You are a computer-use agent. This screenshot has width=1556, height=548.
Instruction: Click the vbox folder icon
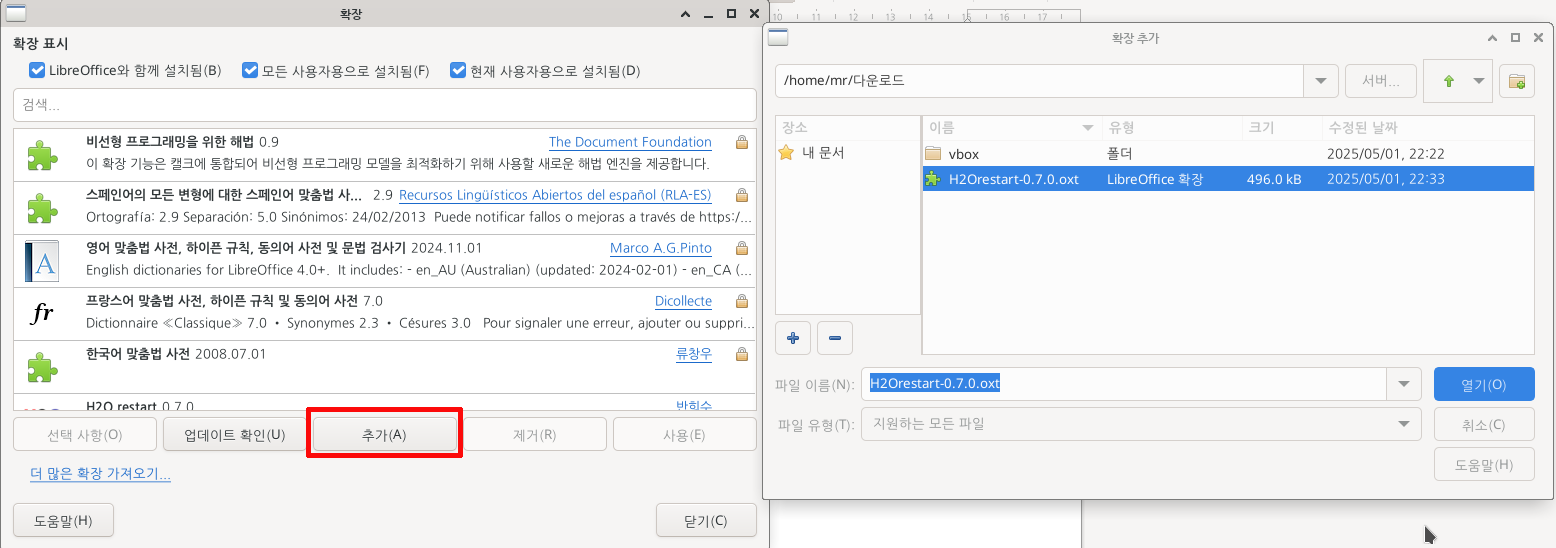pyautogui.click(x=933, y=154)
